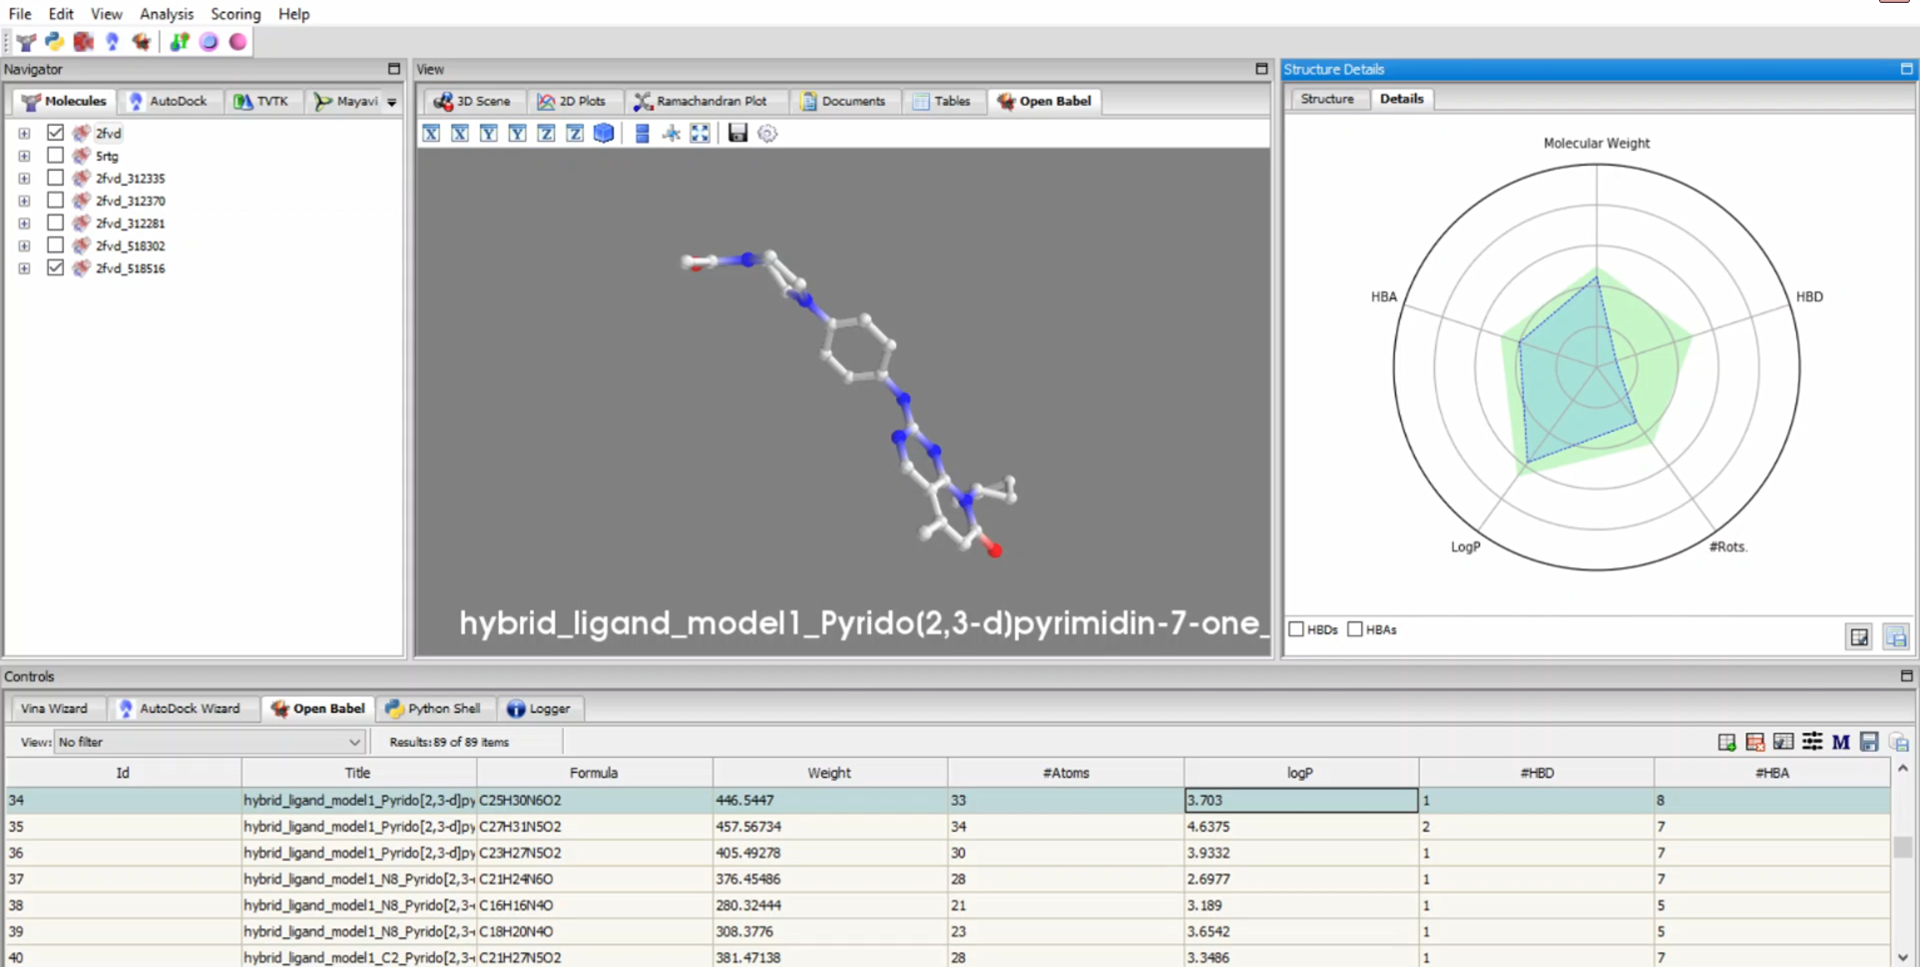Enable the HBAs checkbox
The height and width of the screenshot is (967, 1920).
(x=1355, y=629)
